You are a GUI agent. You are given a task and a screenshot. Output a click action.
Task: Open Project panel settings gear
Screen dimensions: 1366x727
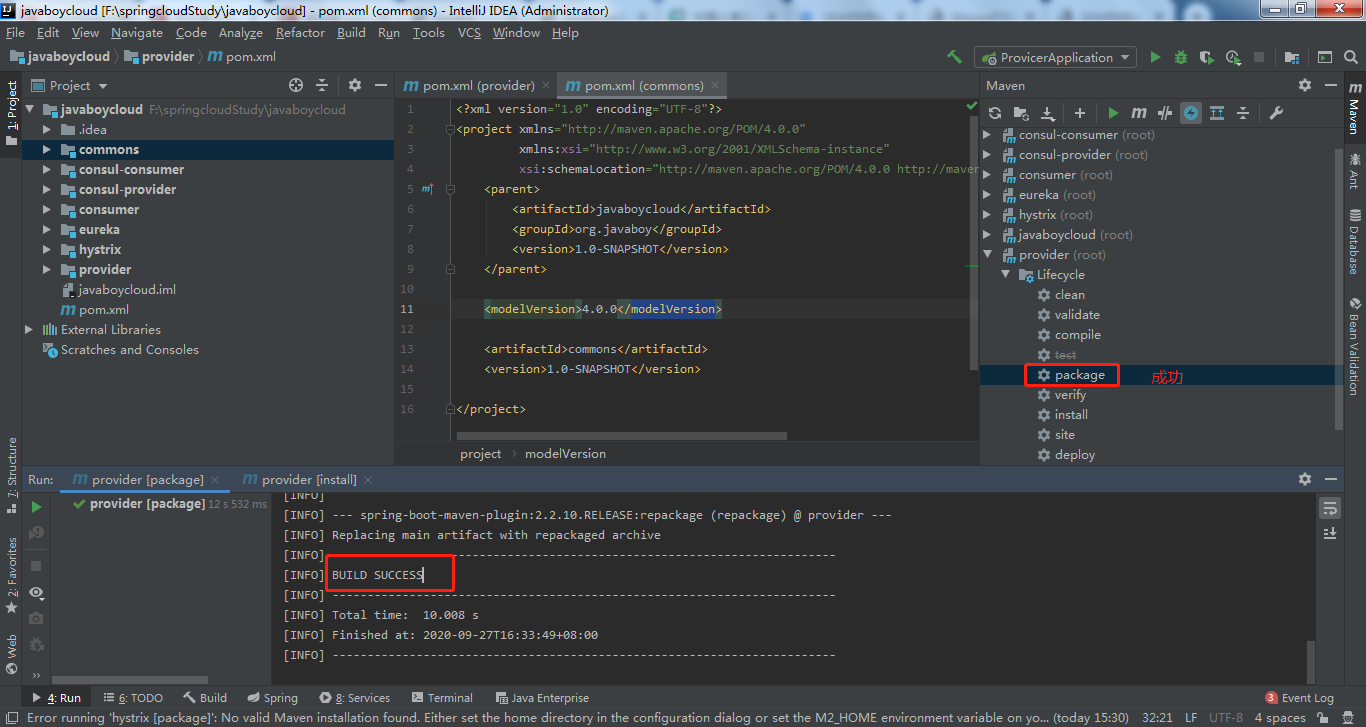point(355,85)
